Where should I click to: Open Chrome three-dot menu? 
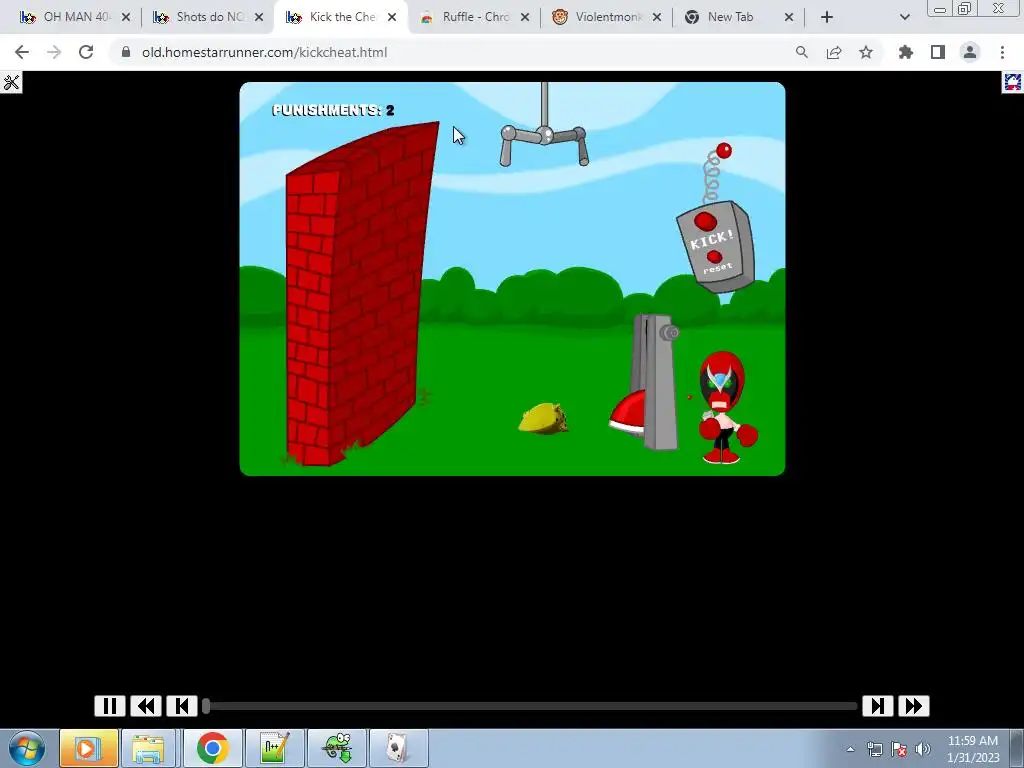[x=1002, y=52]
